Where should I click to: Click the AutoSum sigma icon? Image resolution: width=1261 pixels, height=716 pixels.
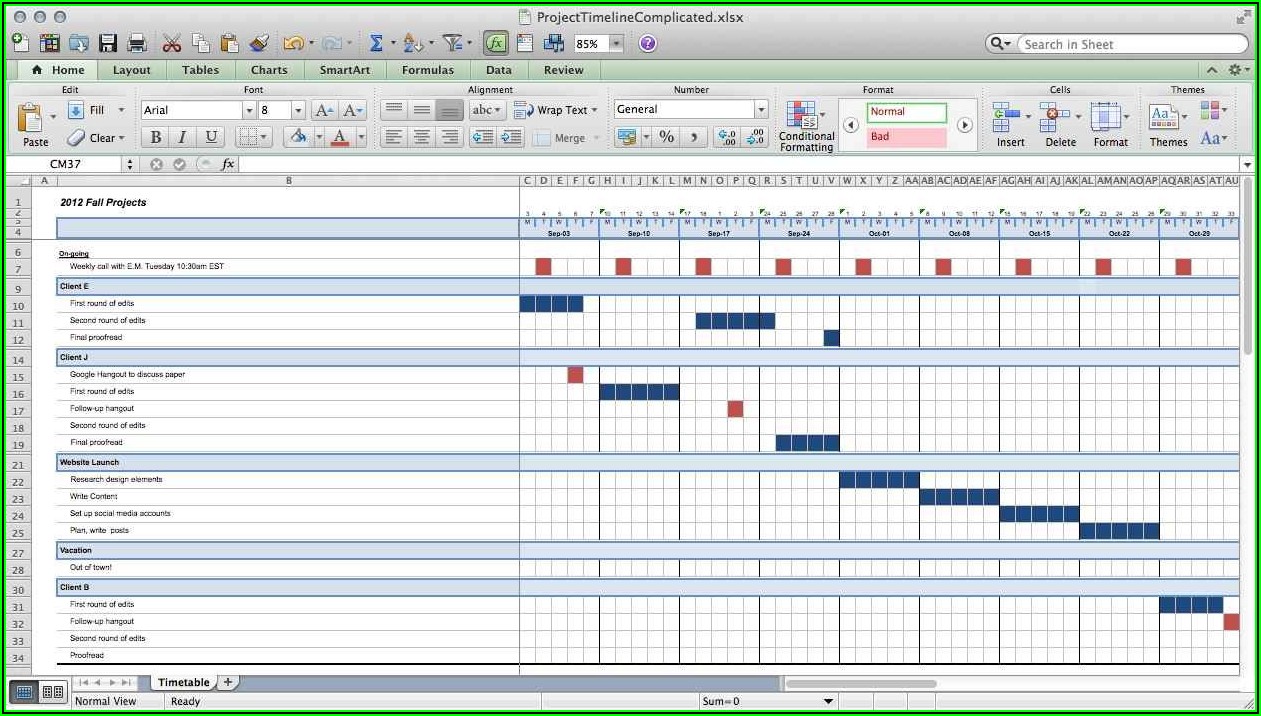(376, 43)
